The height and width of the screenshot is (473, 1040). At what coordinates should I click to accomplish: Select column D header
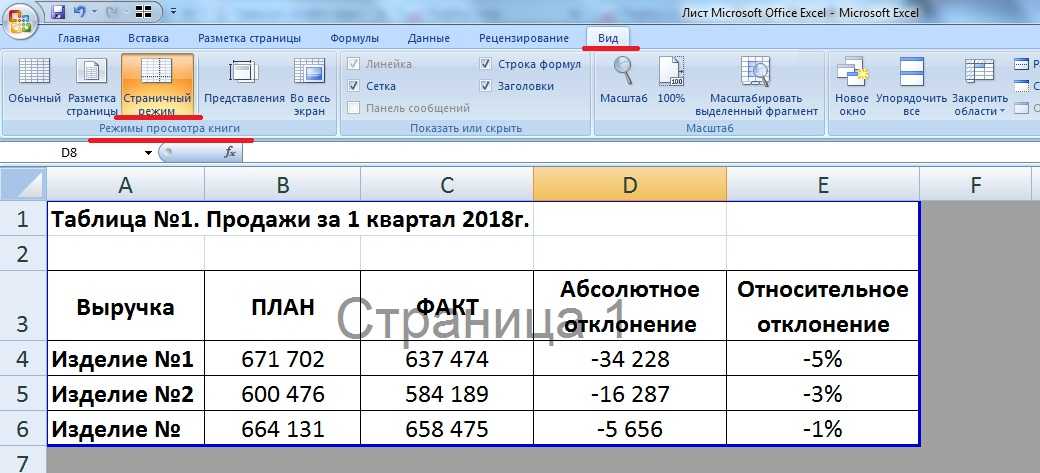tap(629, 184)
